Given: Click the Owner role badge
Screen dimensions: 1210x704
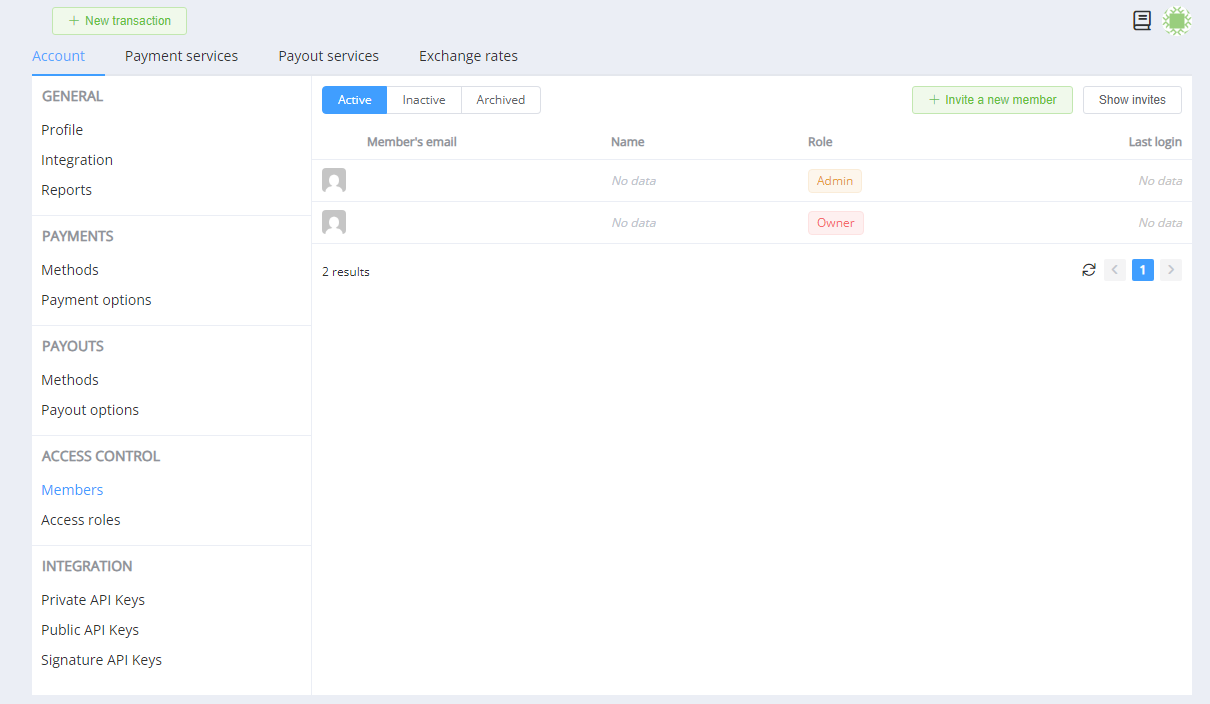Looking at the screenshot, I should click(x=835, y=223).
